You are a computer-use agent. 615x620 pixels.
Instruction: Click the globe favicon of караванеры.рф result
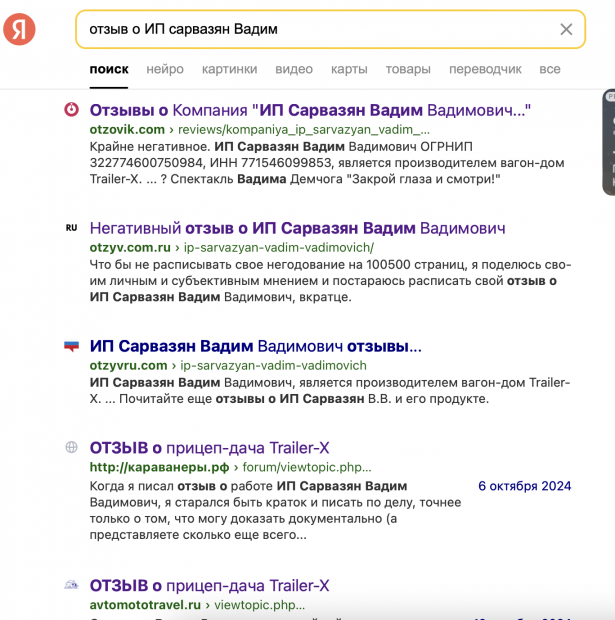71,447
